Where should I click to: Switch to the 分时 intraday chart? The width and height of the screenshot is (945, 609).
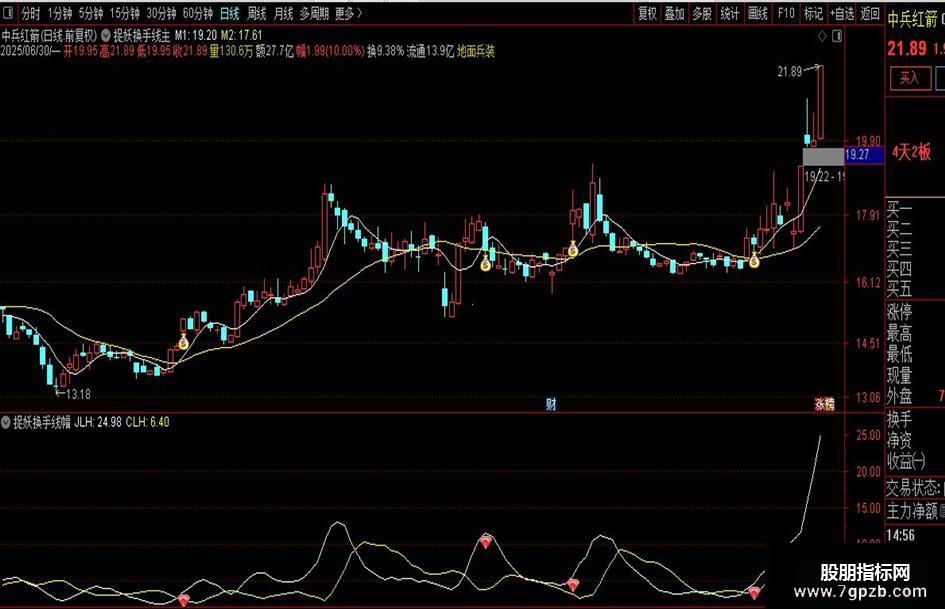click(x=30, y=13)
